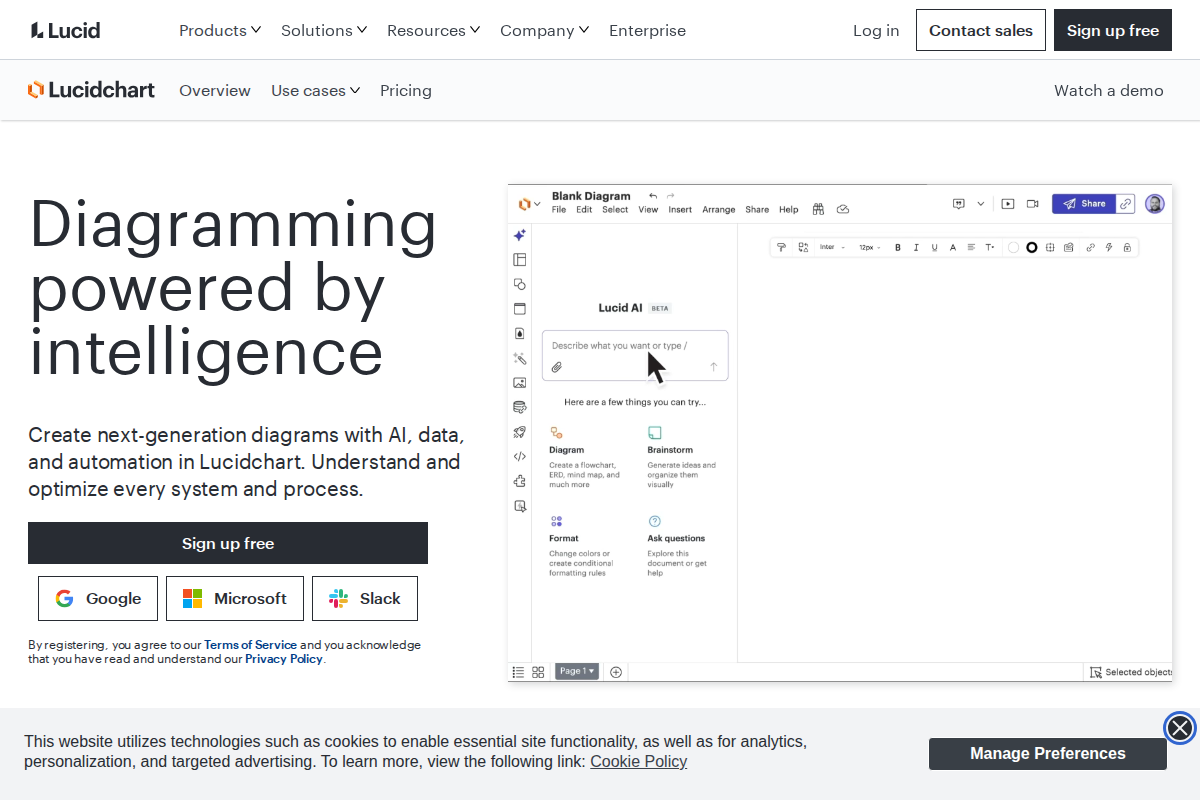
Task: Click the binoculars find icon
Action: 818,209
